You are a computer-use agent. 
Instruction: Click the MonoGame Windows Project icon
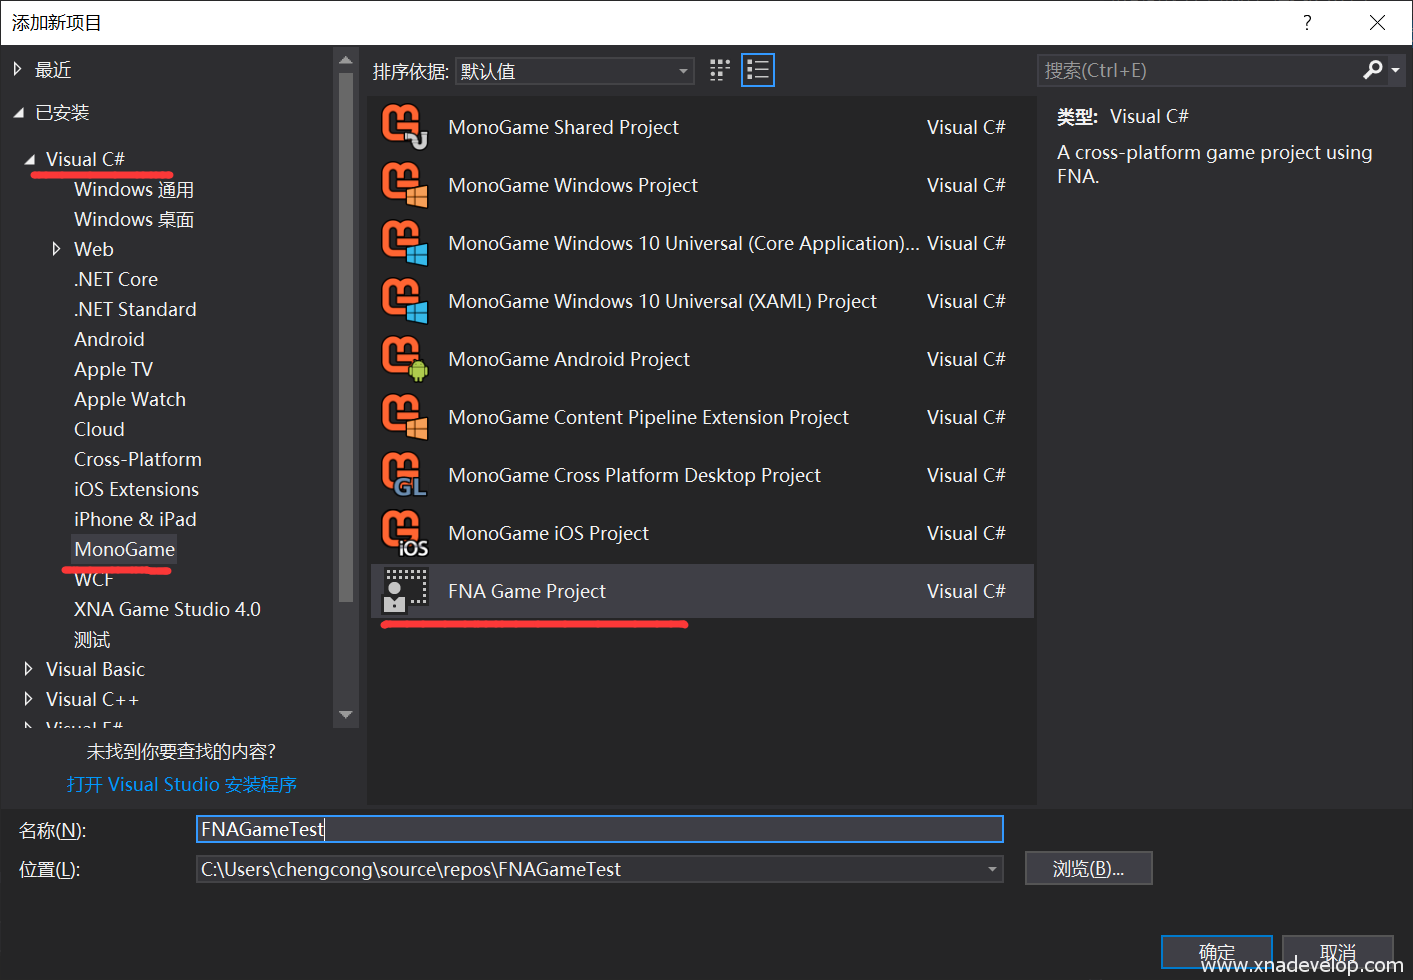tap(404, 185)
